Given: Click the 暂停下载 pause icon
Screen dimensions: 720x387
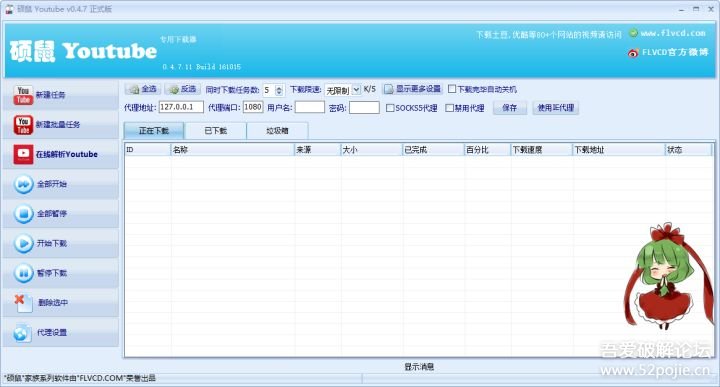Looking at the screenshot, I should (x=23, y=273).
